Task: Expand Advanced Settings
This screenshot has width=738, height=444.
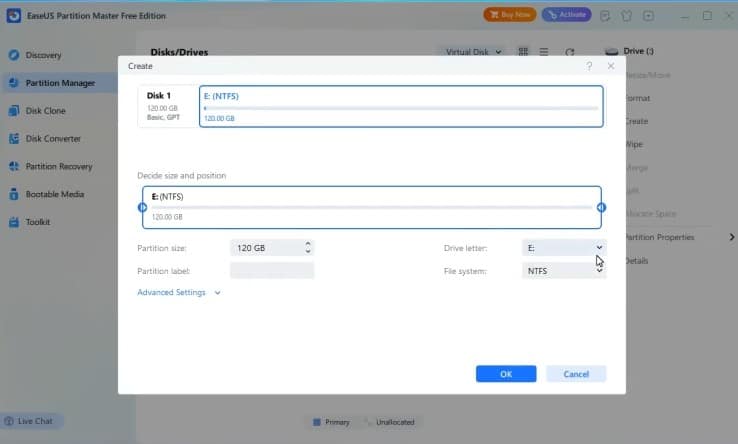Action: pos(179,292)
